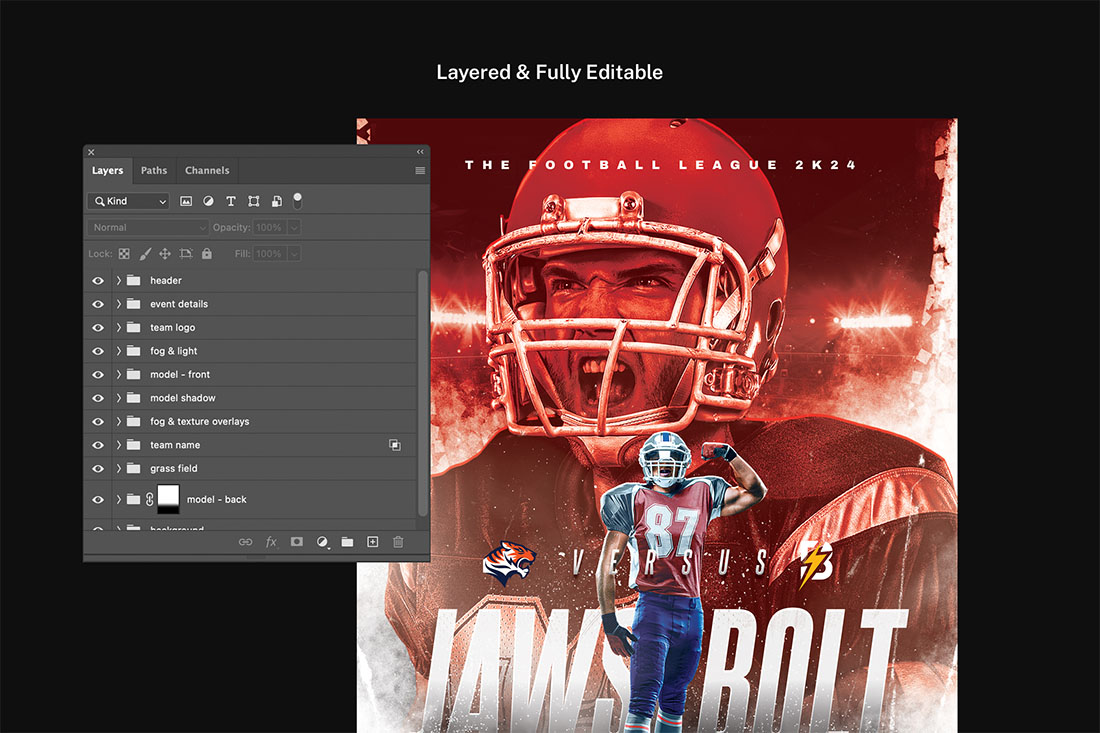Screen dimensions: 1100x733
Task: Select the pixel layer filter icon
Action: click(186, 201)
